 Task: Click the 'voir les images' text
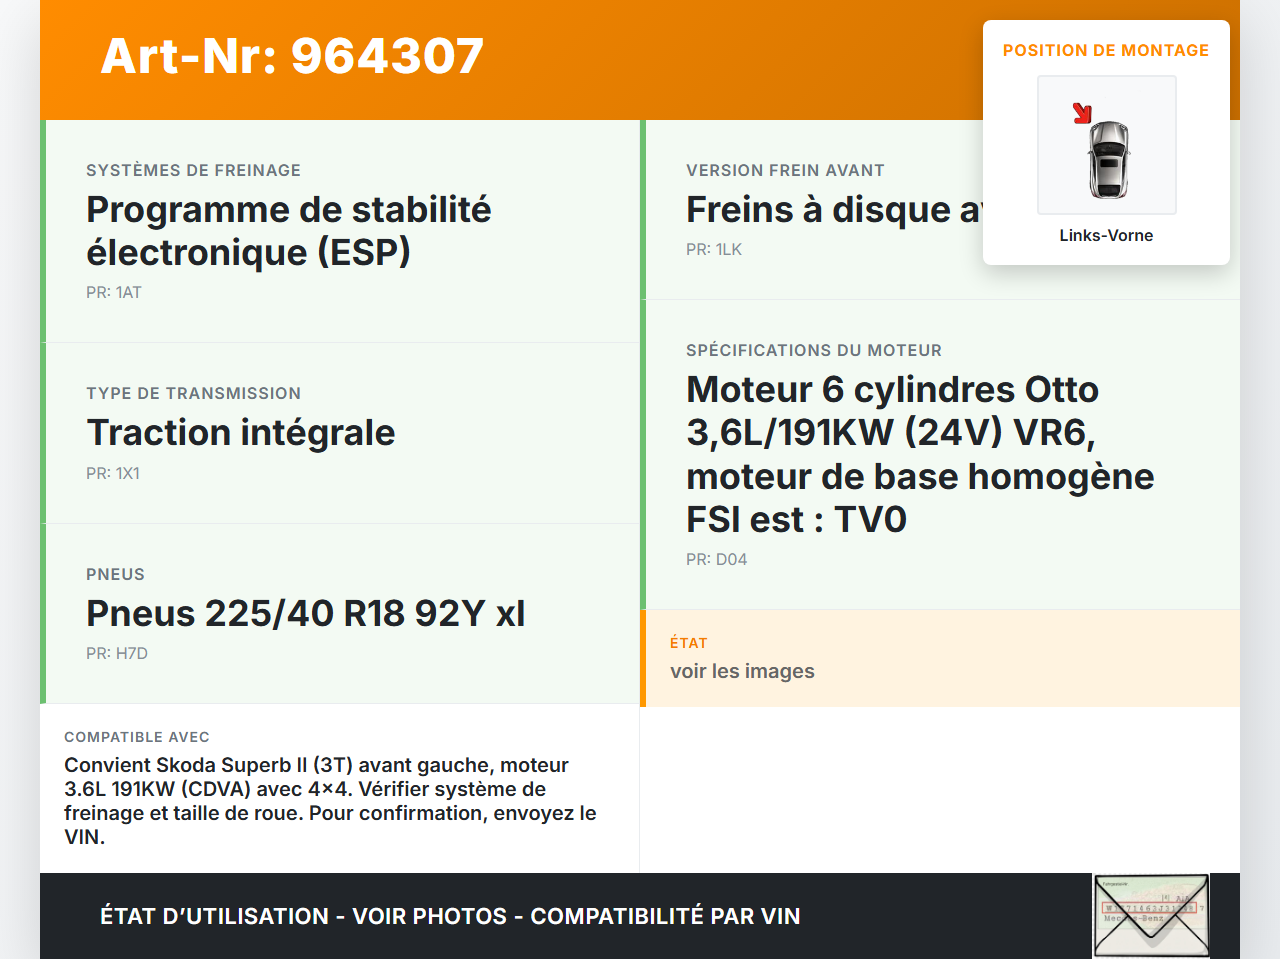point(742,671)
